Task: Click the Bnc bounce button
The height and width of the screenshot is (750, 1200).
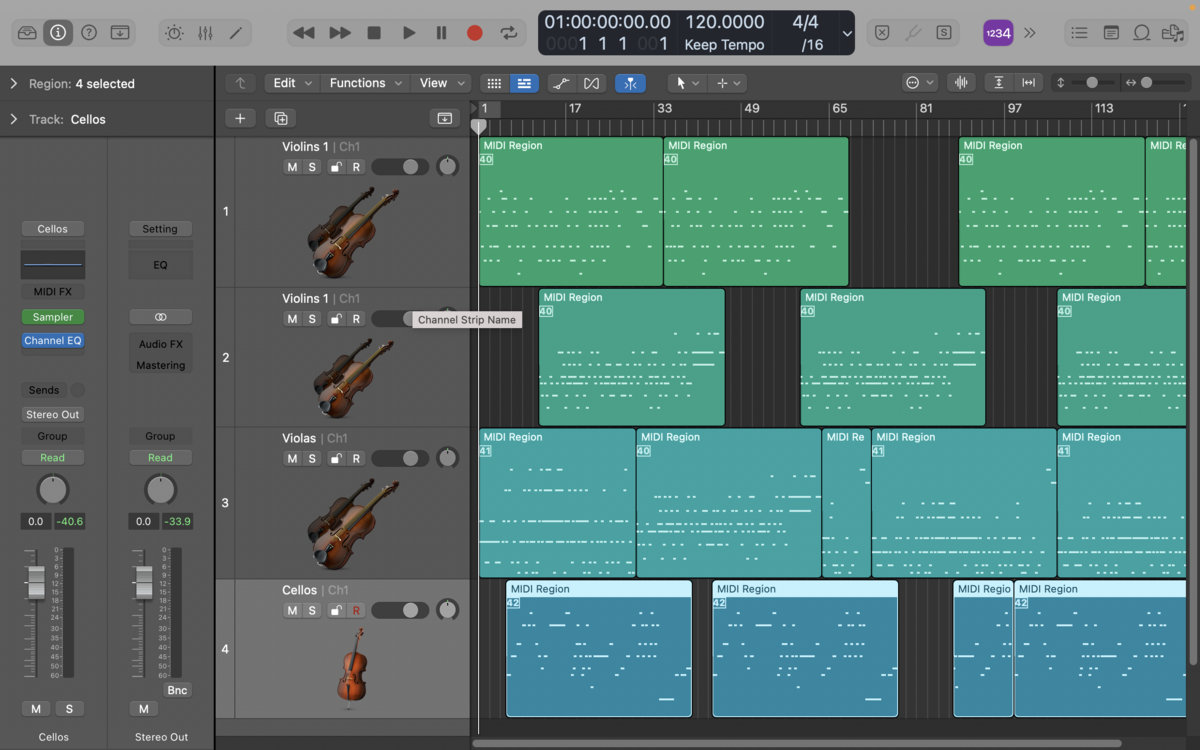Action: (x=177, y=690)
